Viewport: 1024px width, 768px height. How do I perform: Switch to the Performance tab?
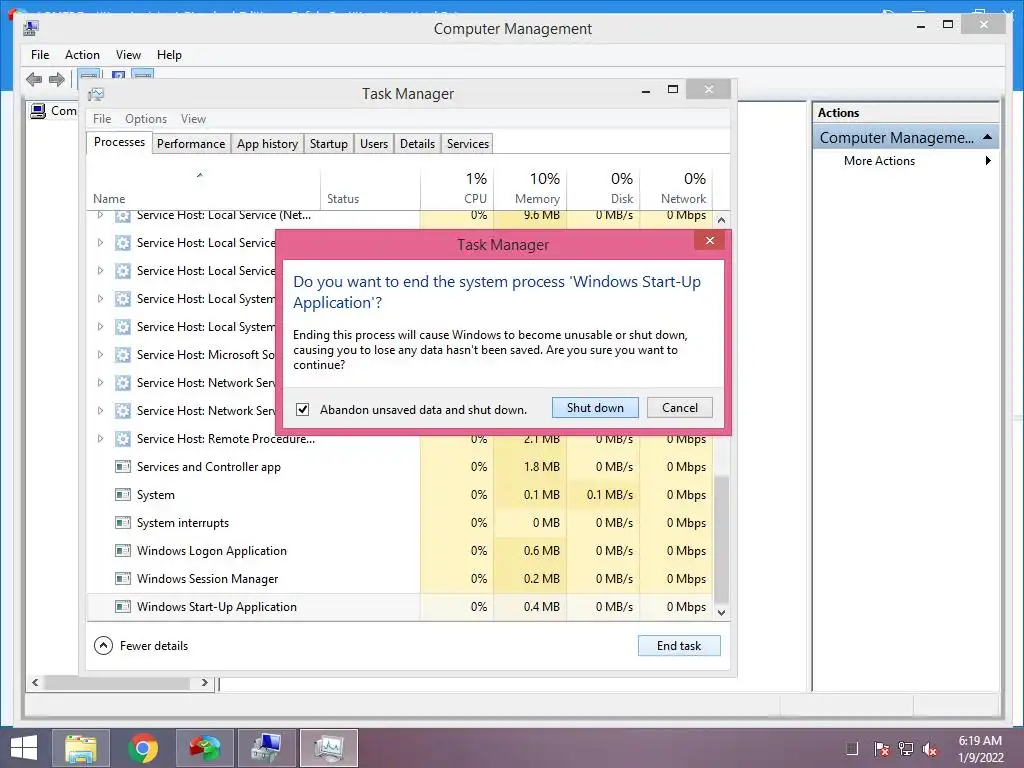pyautogui.click(x=191, y=144)
